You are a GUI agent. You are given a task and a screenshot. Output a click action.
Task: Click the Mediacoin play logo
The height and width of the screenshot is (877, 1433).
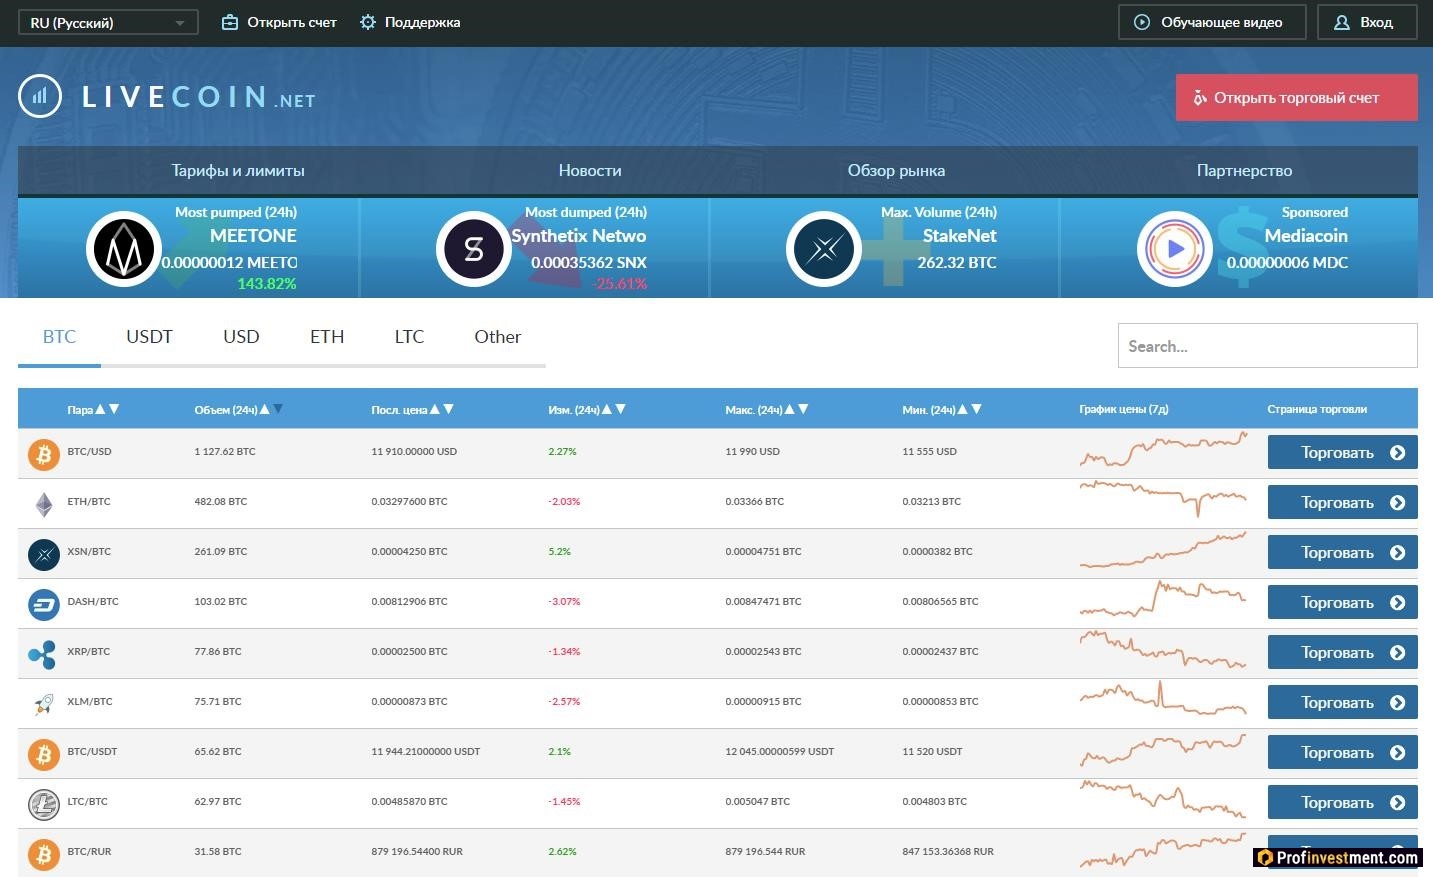click(x=1174, y=249)
